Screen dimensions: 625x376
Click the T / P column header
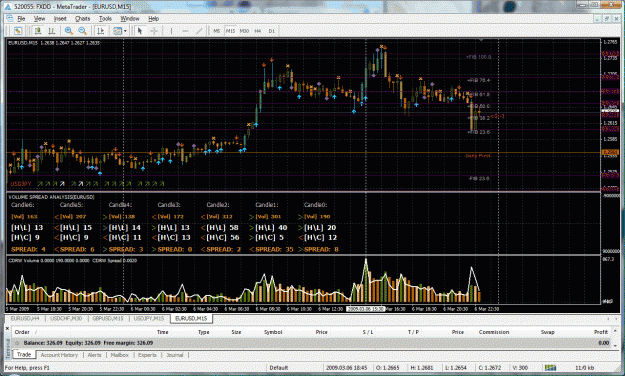click(x=413, y=332)
